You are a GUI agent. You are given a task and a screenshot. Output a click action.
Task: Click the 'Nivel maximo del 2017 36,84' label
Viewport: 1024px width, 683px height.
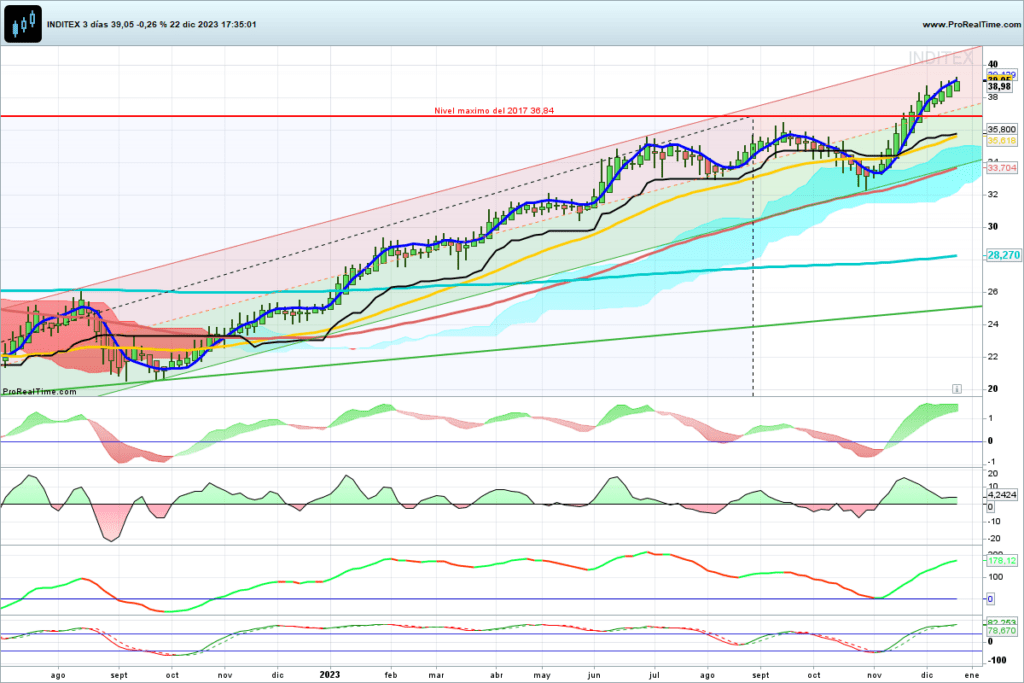[x=494, y=110]
